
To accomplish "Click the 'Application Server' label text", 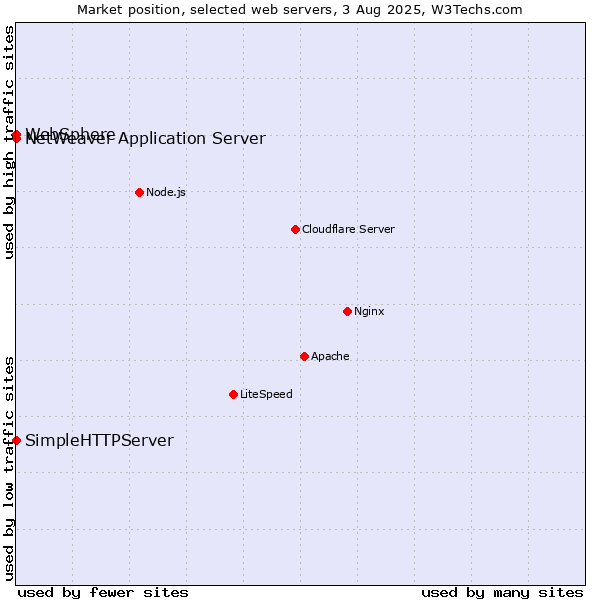I will point(192,139).
